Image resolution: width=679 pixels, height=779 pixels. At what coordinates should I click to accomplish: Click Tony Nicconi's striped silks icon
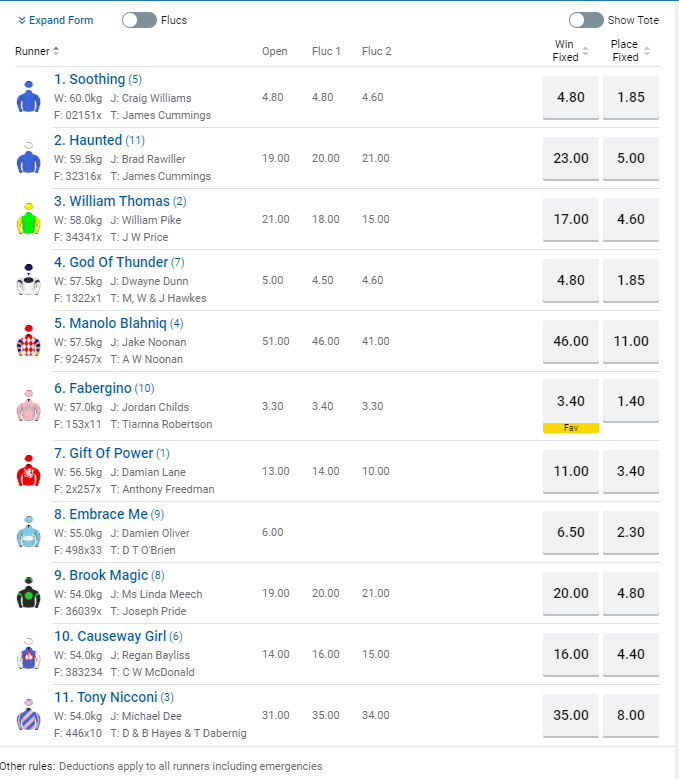click(x=27, y=715)
